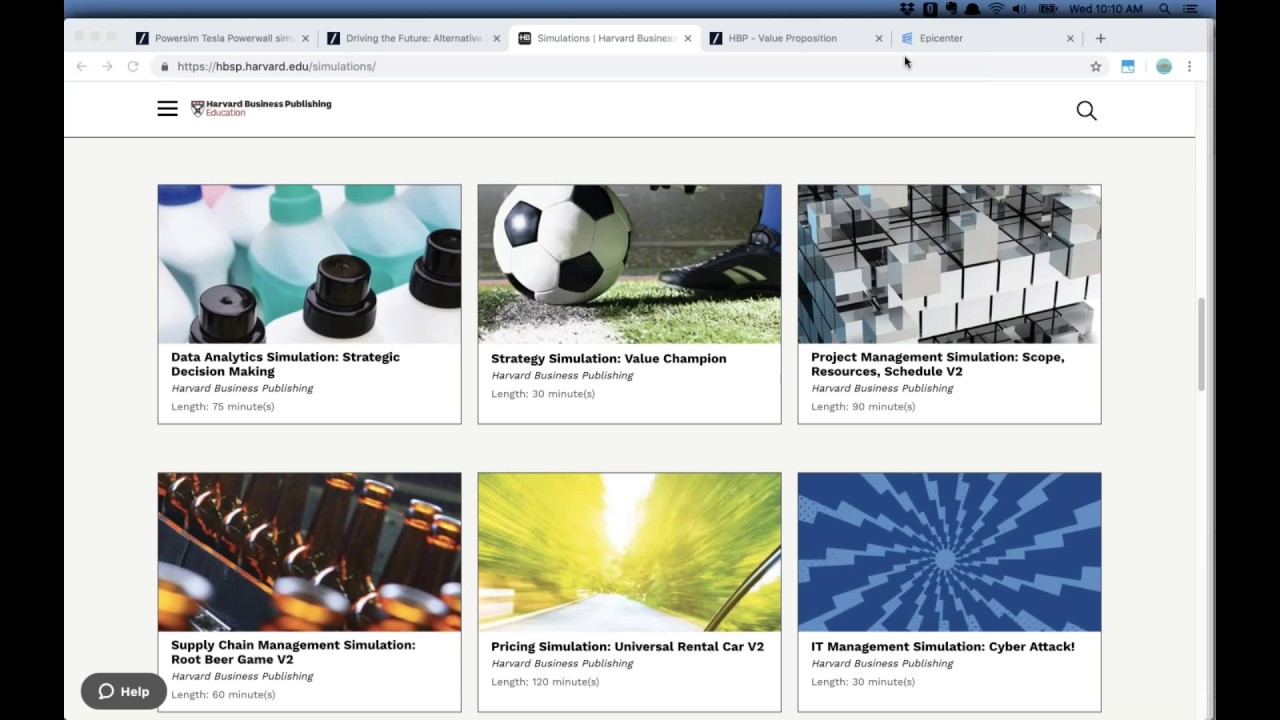This screenshot has height=720, width=1280.
Task: Open the volume control in menu bar
Action: [x=1019, y=9]
